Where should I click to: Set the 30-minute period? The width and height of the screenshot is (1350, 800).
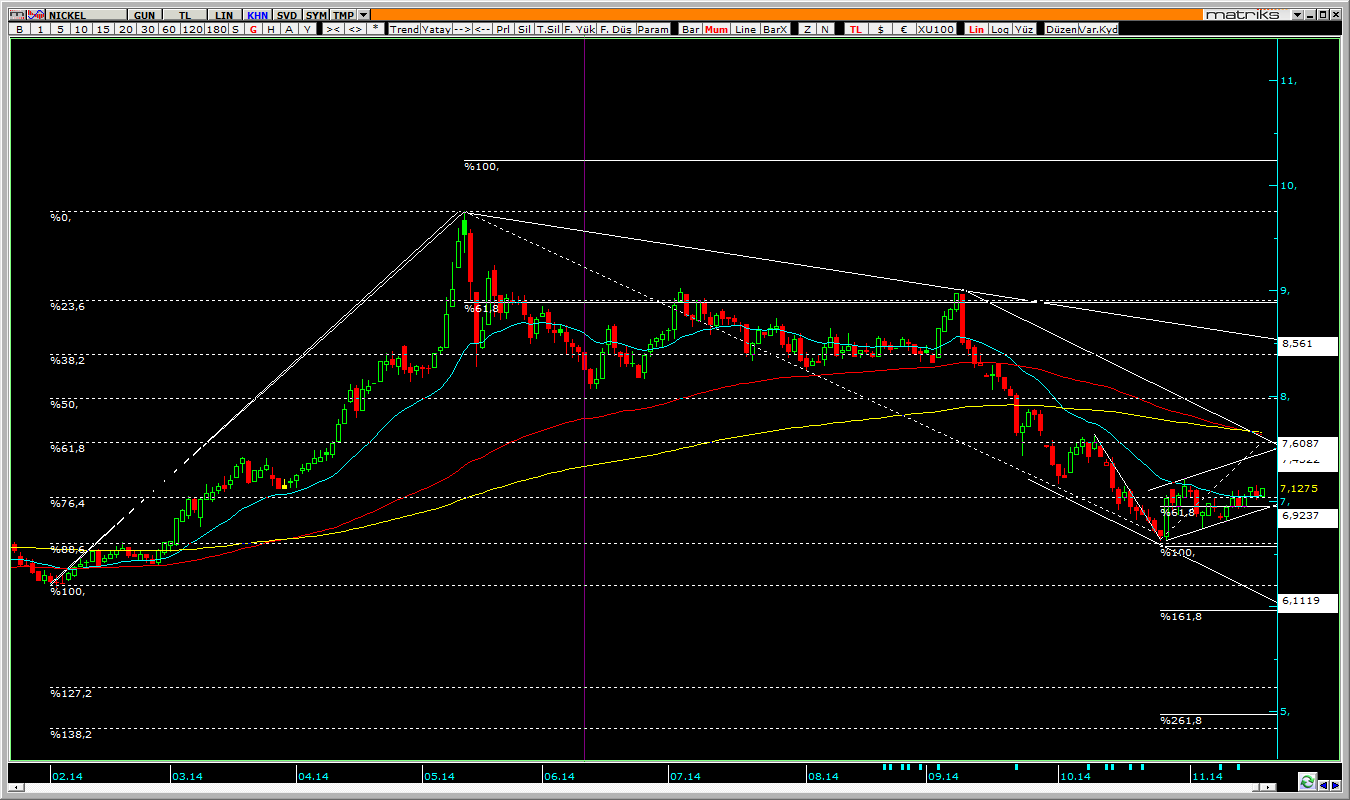pyautogui.click(x=147, y=29)
